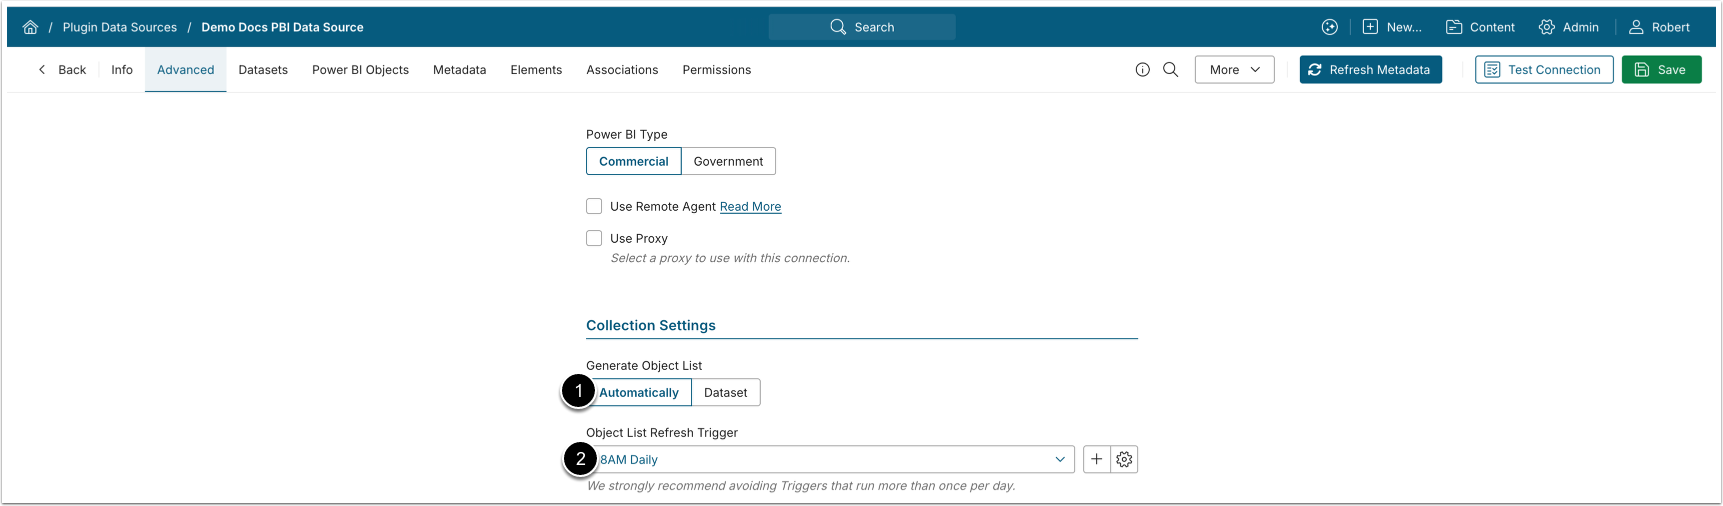Open the Admin gear menu
Viewport: 1723px width, 506px height.
[x=1569, y=27]
